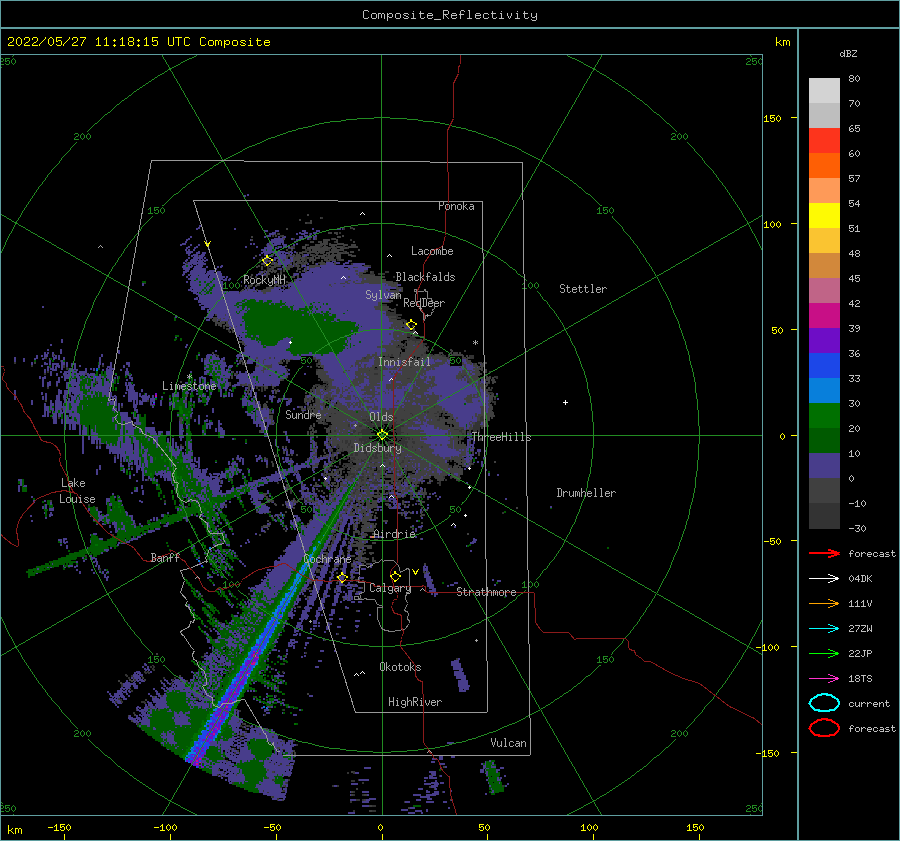Click the dBZ legend heading

coord(848,53)
